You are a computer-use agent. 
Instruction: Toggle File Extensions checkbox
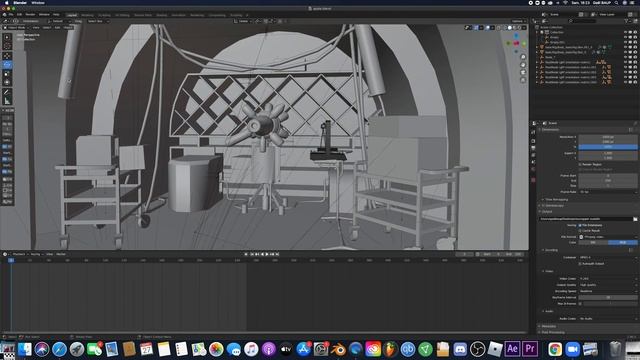point(580,225)
